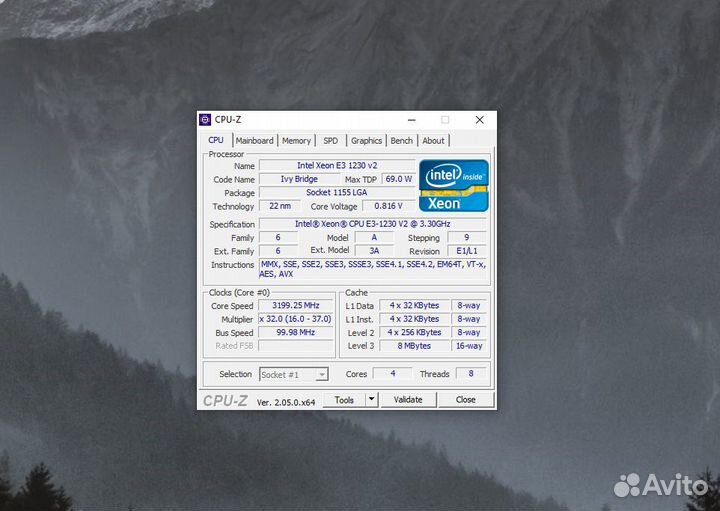
Task: Click the Tools button
Action: tap(344, 400)
